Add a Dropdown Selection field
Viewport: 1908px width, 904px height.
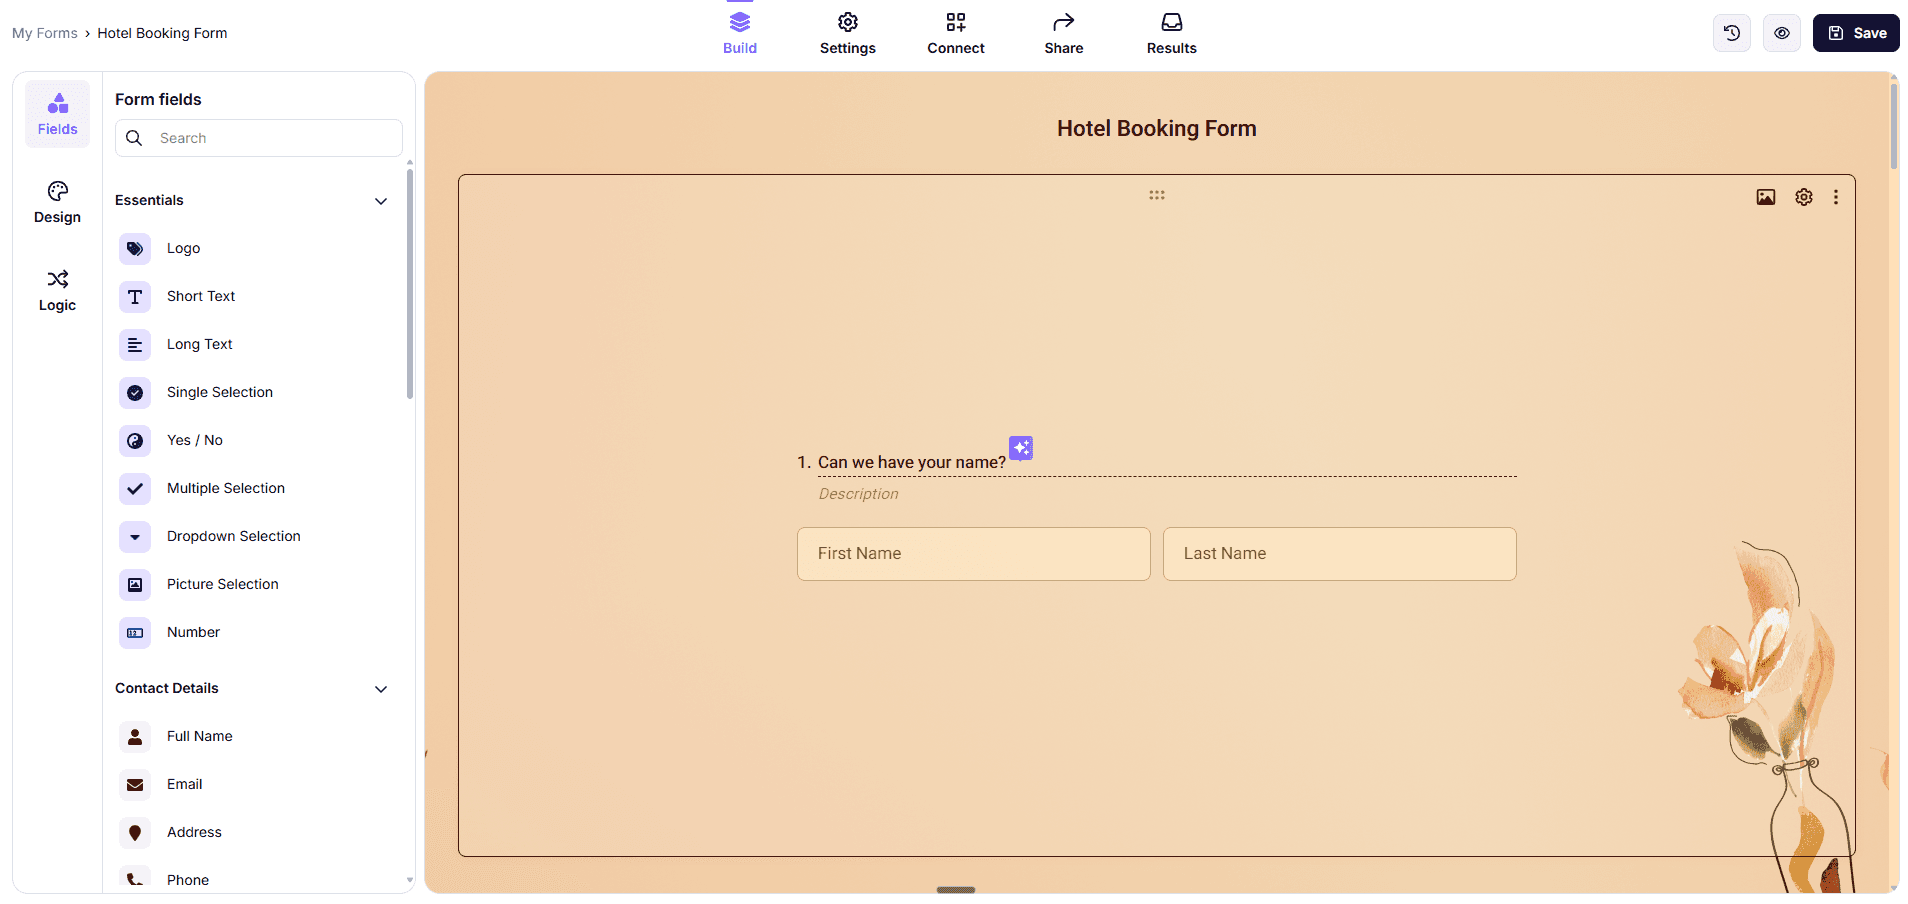coord(233,536)
